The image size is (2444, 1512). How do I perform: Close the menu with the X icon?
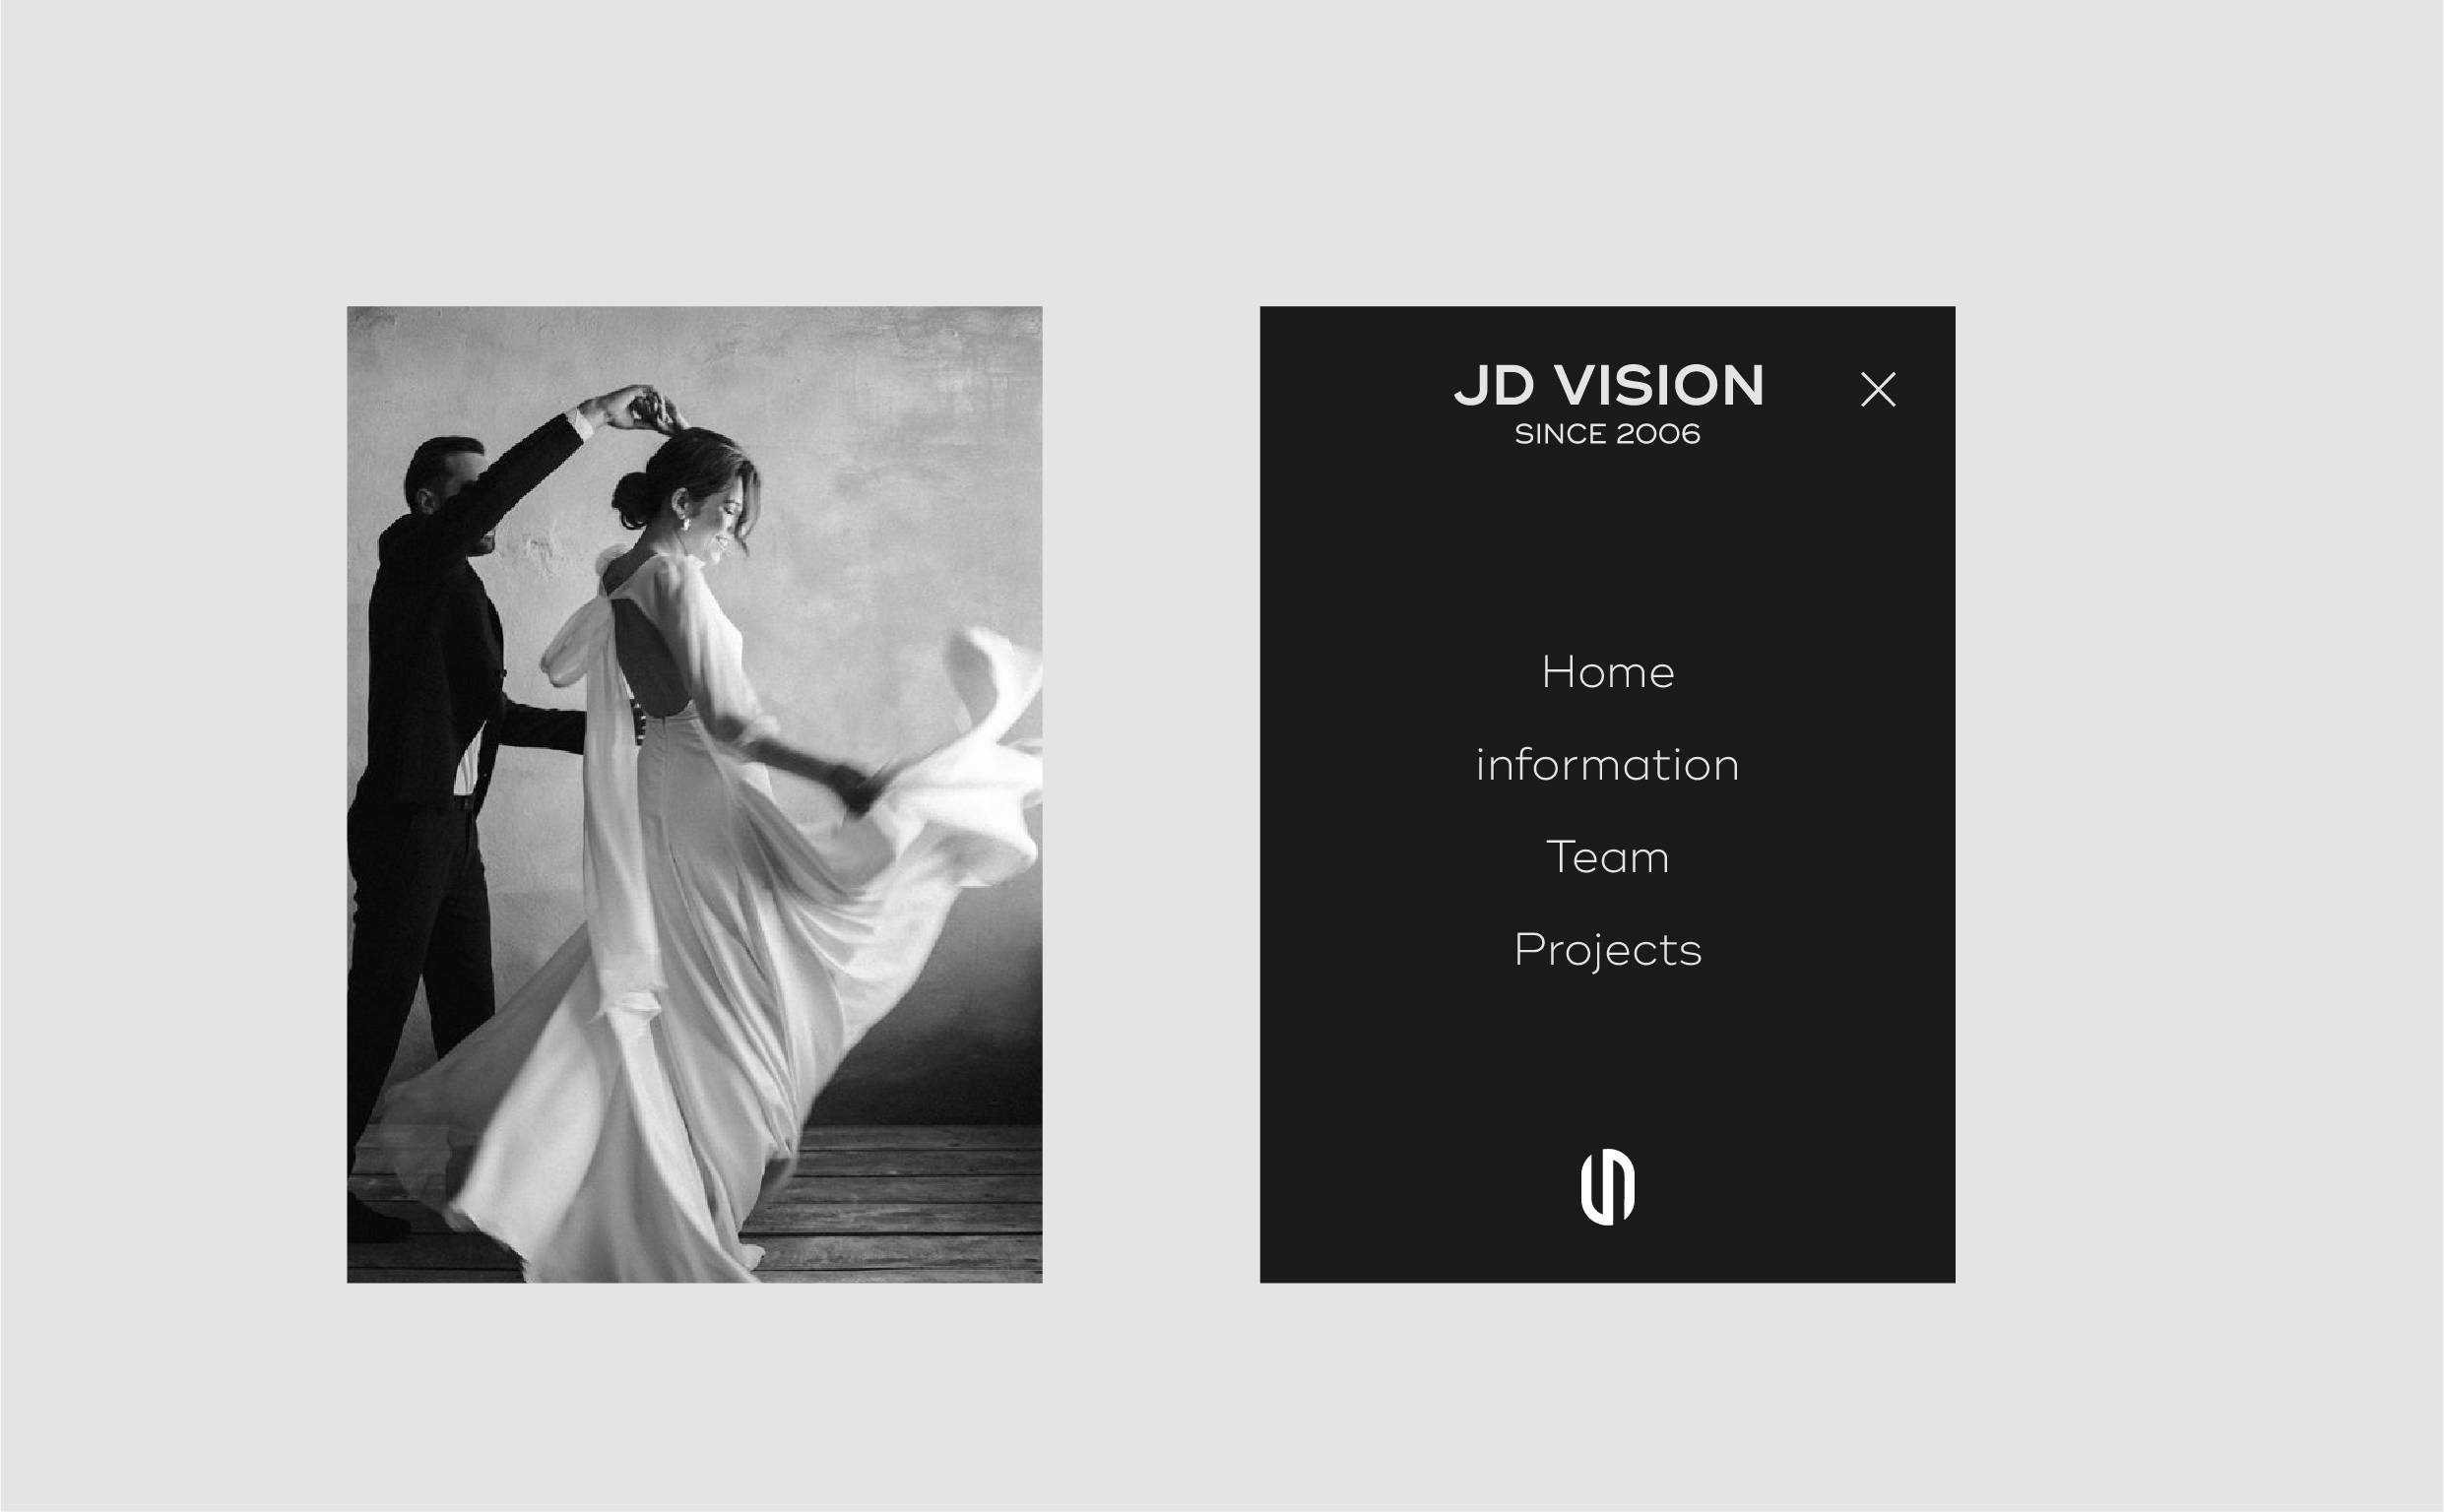pyautogui.click(x=1878, y=389)
